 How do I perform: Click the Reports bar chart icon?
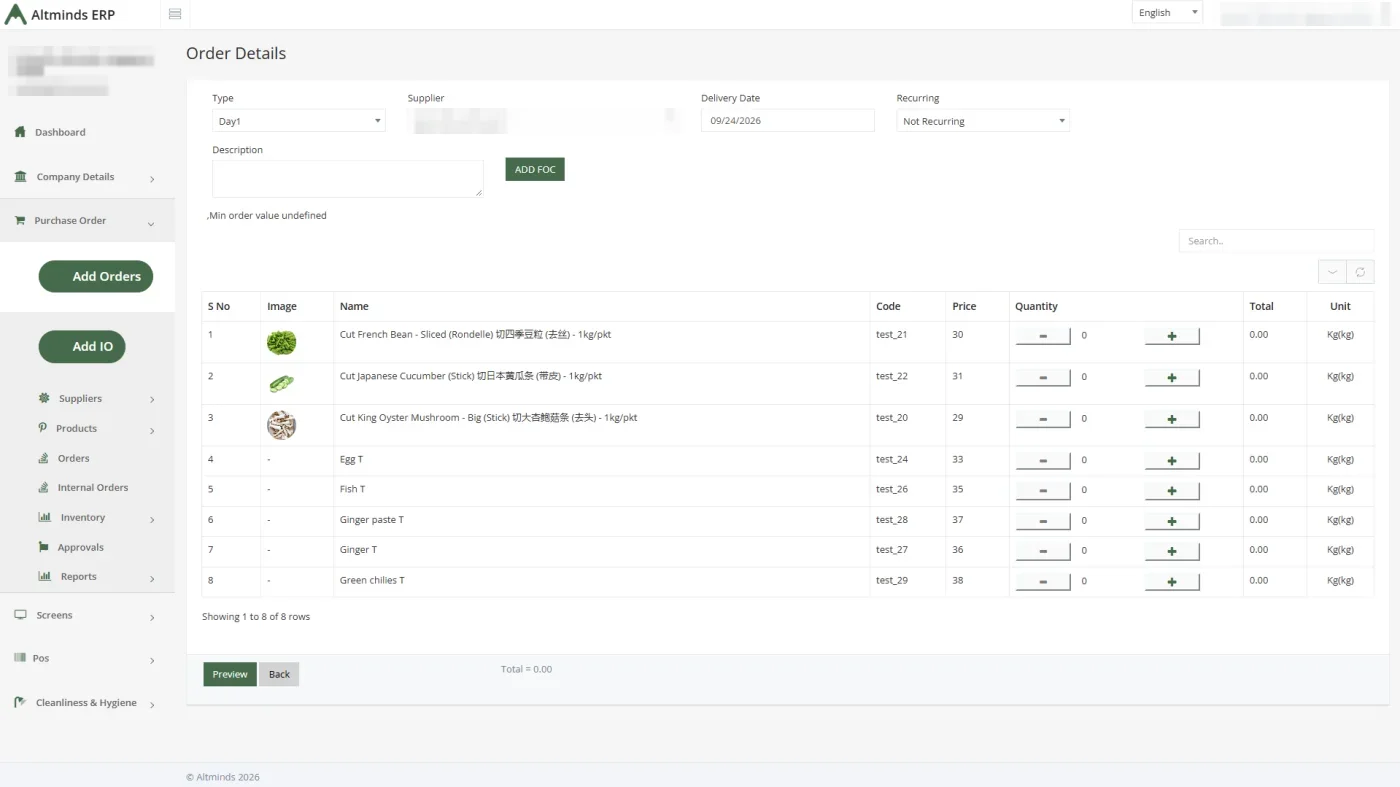(x=45, y=576)
